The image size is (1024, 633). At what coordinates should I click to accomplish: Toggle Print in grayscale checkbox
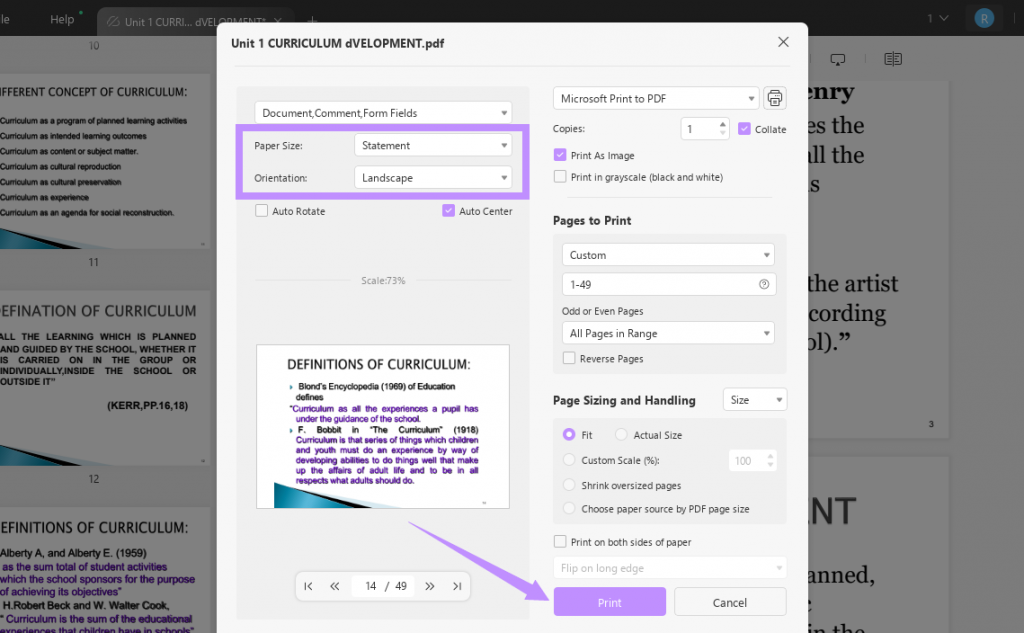click(560, 177)
